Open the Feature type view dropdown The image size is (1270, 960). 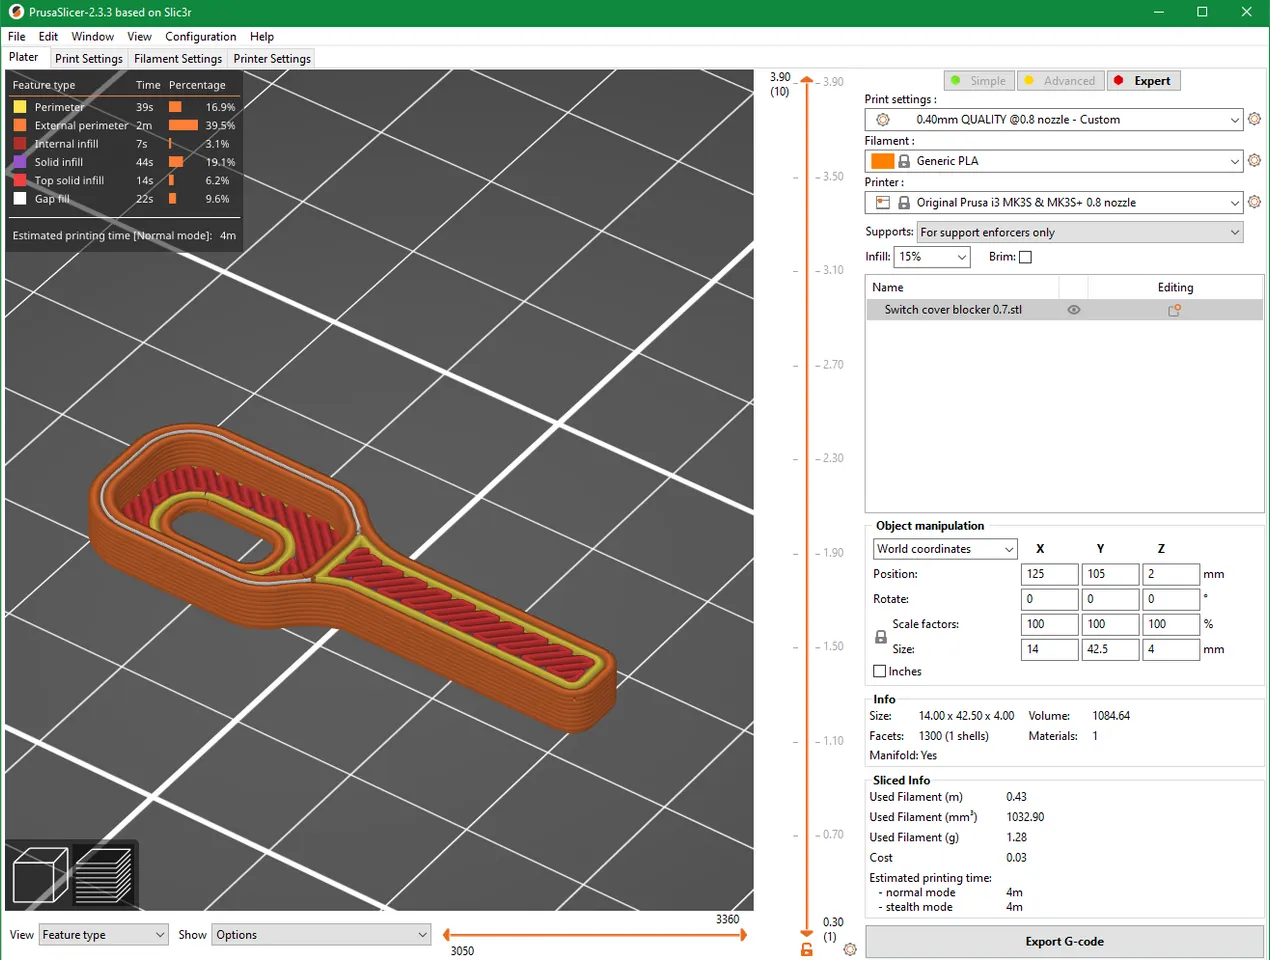103,935
